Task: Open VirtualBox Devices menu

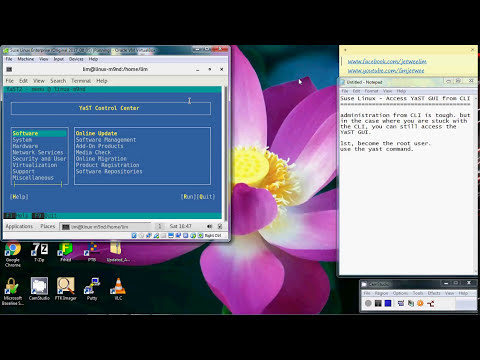Action: [x=76, y=59]
